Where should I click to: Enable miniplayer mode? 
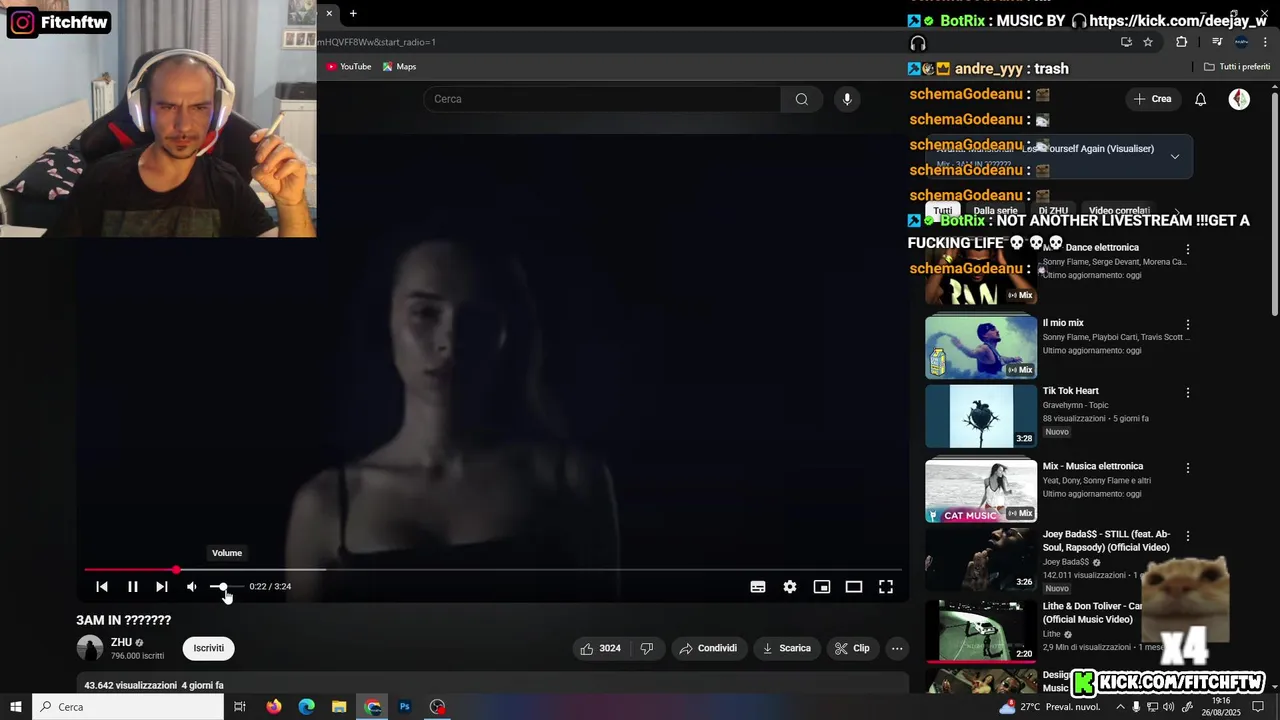coord(822,587)
